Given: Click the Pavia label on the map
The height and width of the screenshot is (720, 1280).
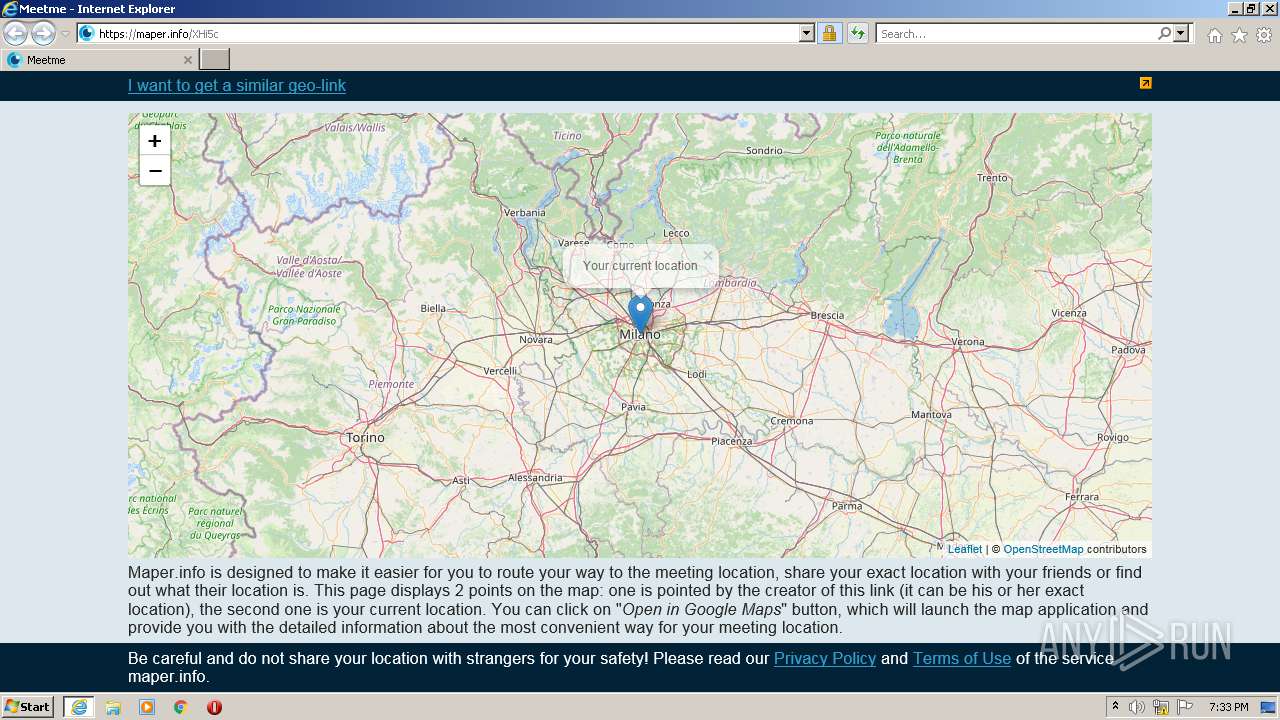Looking at the screenshot, I should (634, 407).
